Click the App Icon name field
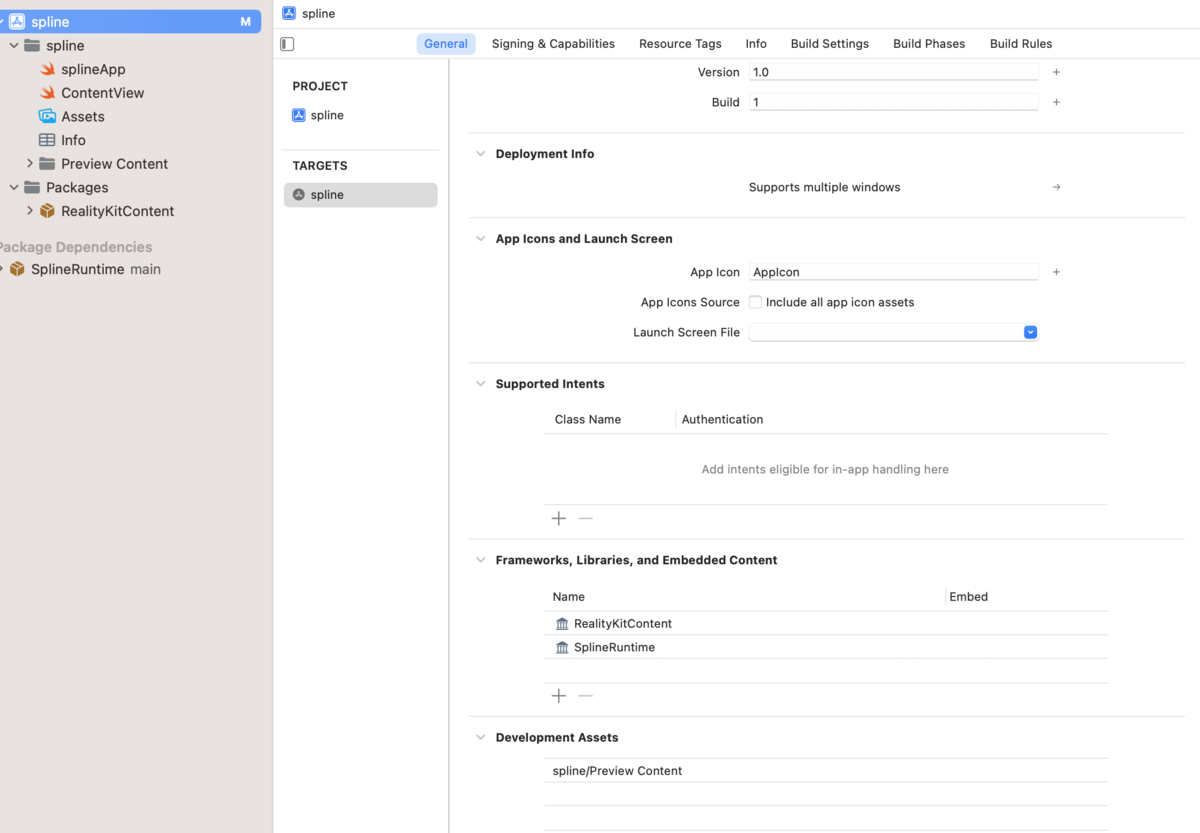 894,272
